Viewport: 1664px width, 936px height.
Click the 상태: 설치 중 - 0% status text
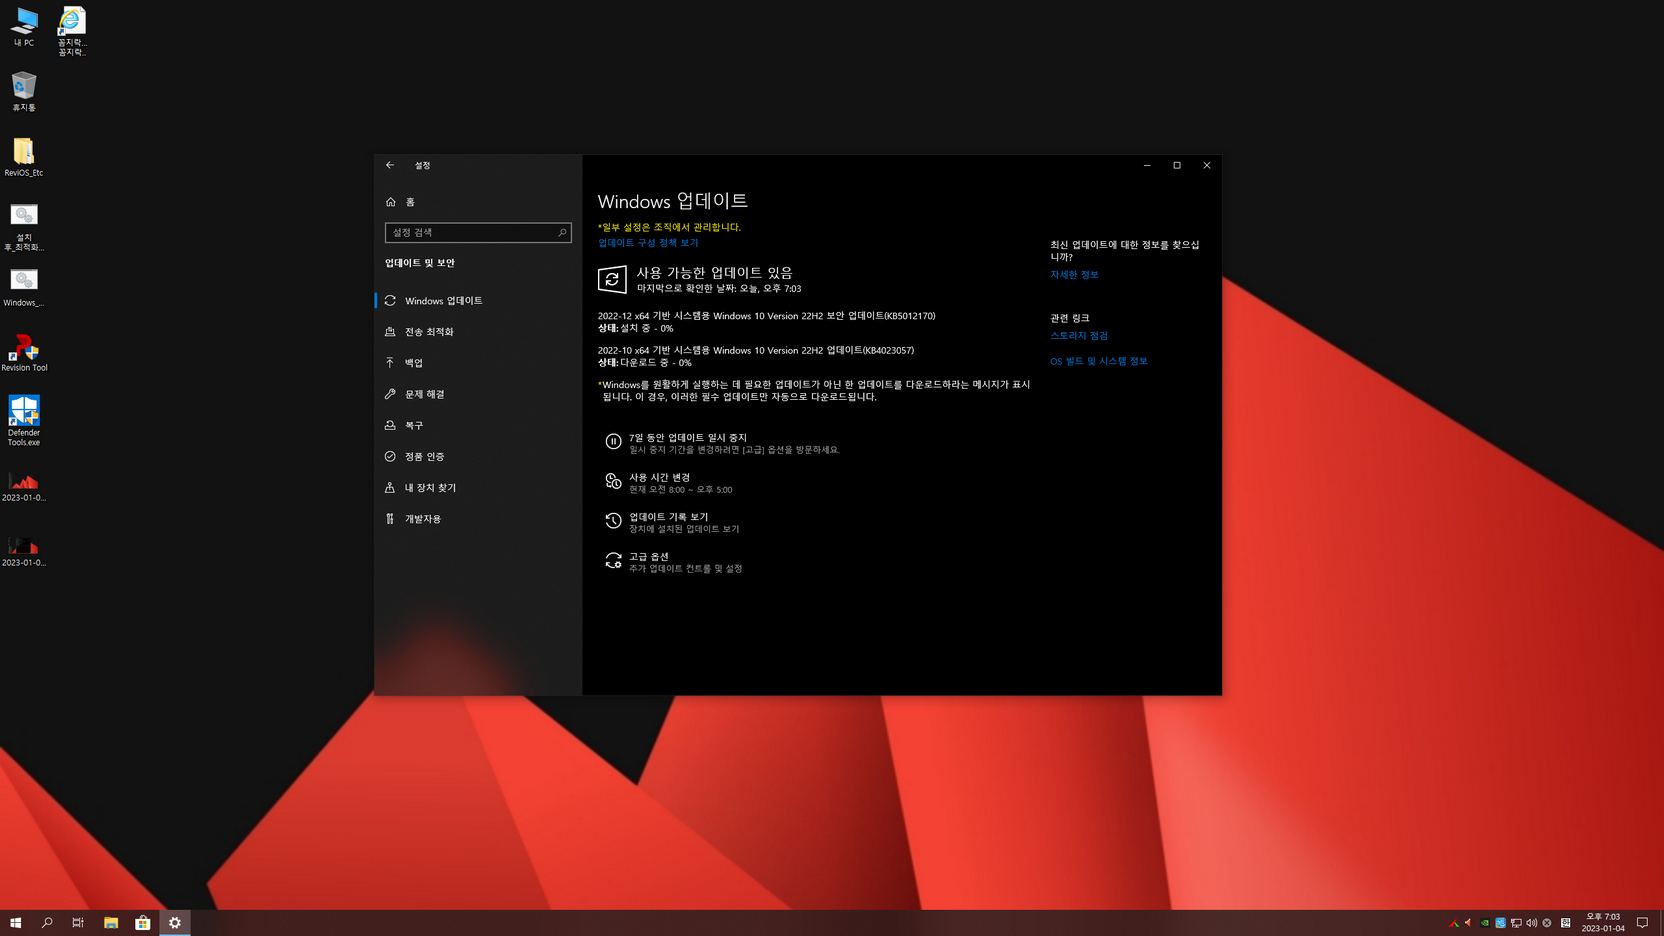pos(635,328)
